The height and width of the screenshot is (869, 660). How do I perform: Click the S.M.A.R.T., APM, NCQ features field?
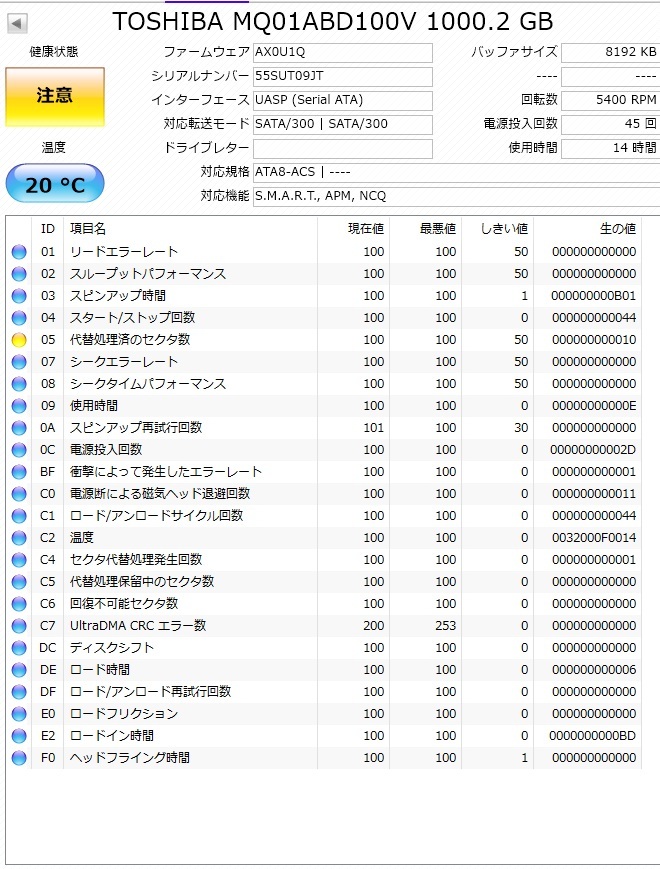[x=457, y=196]
